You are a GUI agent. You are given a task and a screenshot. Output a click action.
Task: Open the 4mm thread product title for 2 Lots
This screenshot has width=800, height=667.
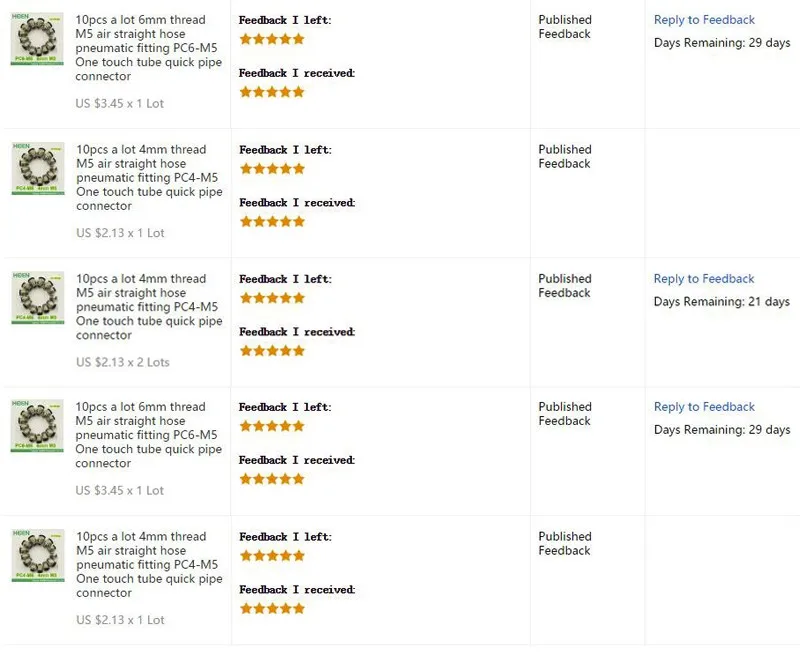pyautogui.click(x=149, y=307)
